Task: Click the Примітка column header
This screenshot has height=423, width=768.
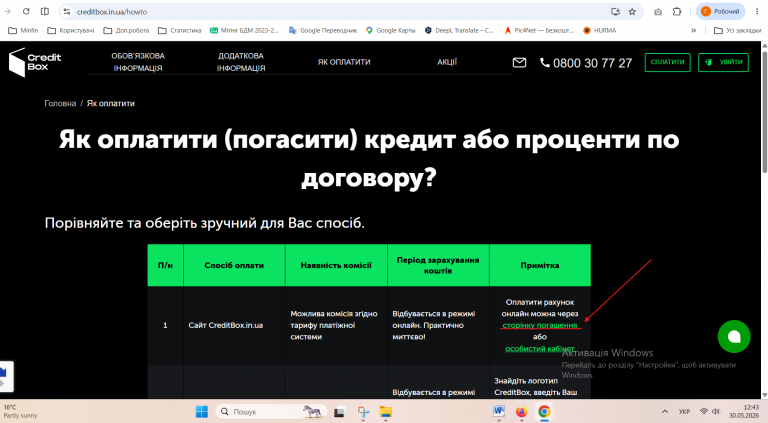Action: pyautogui.click(x=540, y=265)
